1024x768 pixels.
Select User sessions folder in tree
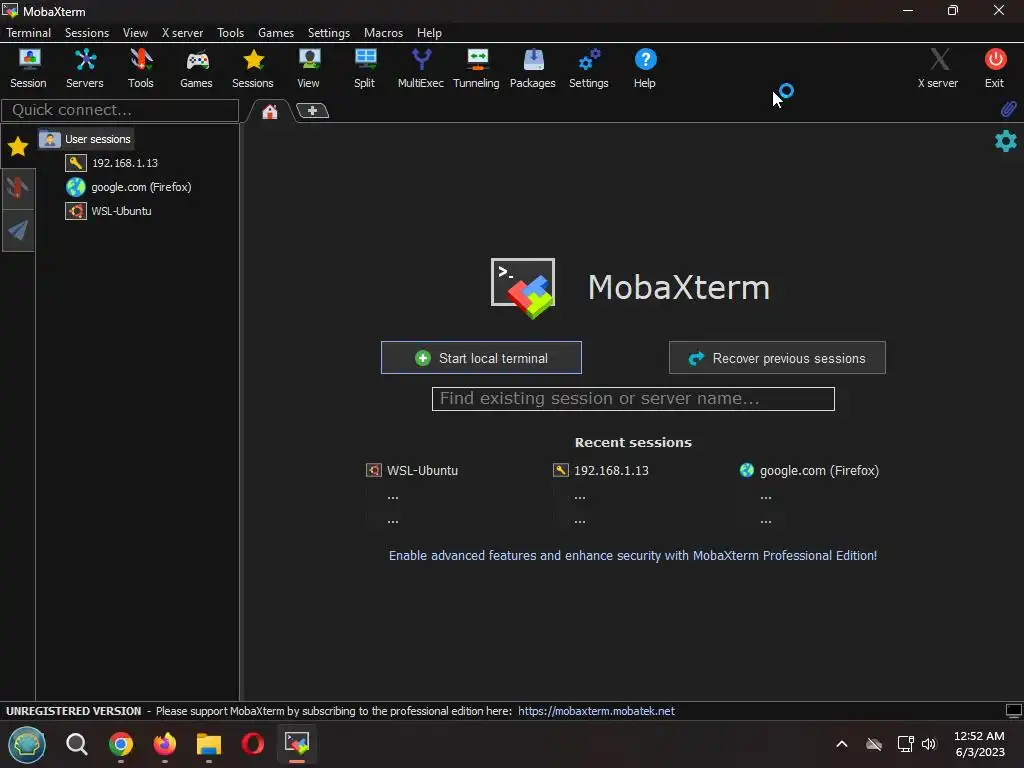point(86,139)
